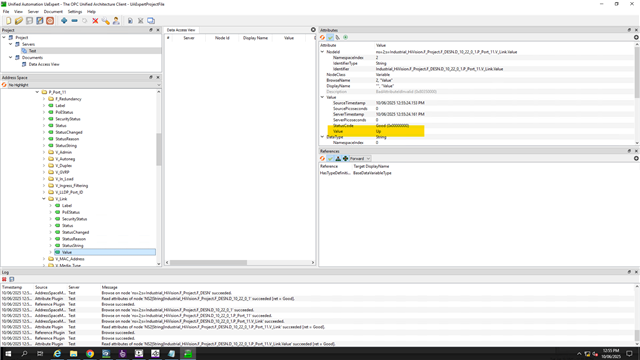Image resolution: width=640 pixels, height=360 pixels.
Task: Select V_Ingress_Filtering in Address Space
Action: (71, 186)
